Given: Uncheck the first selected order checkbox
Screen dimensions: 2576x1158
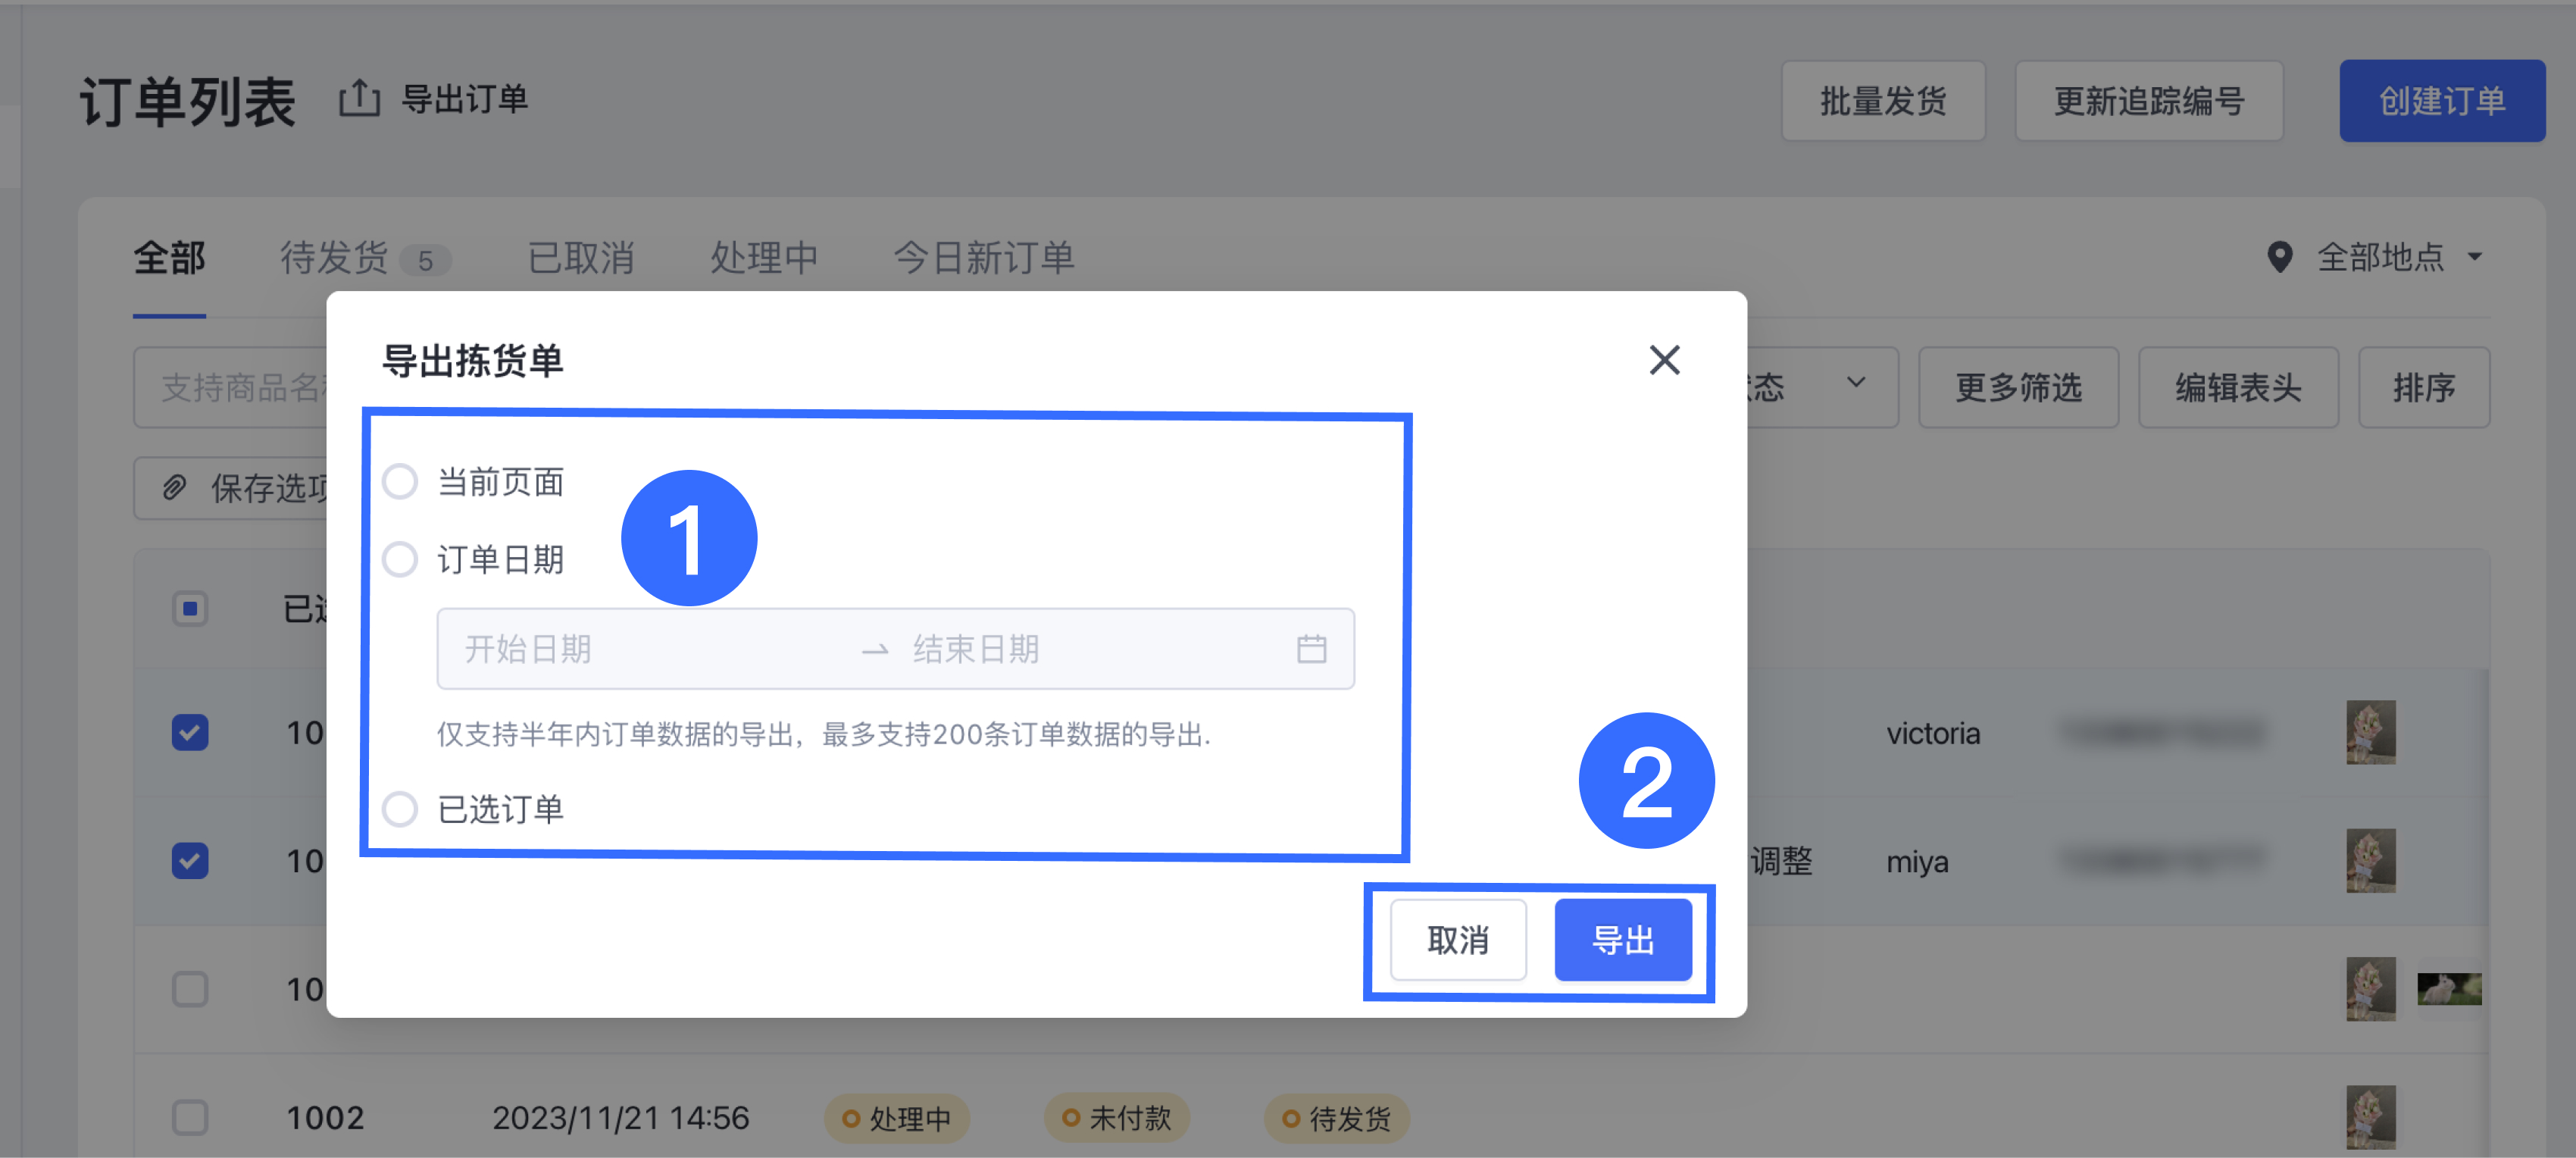Looking at the screenshot, I should coord(190,732).
